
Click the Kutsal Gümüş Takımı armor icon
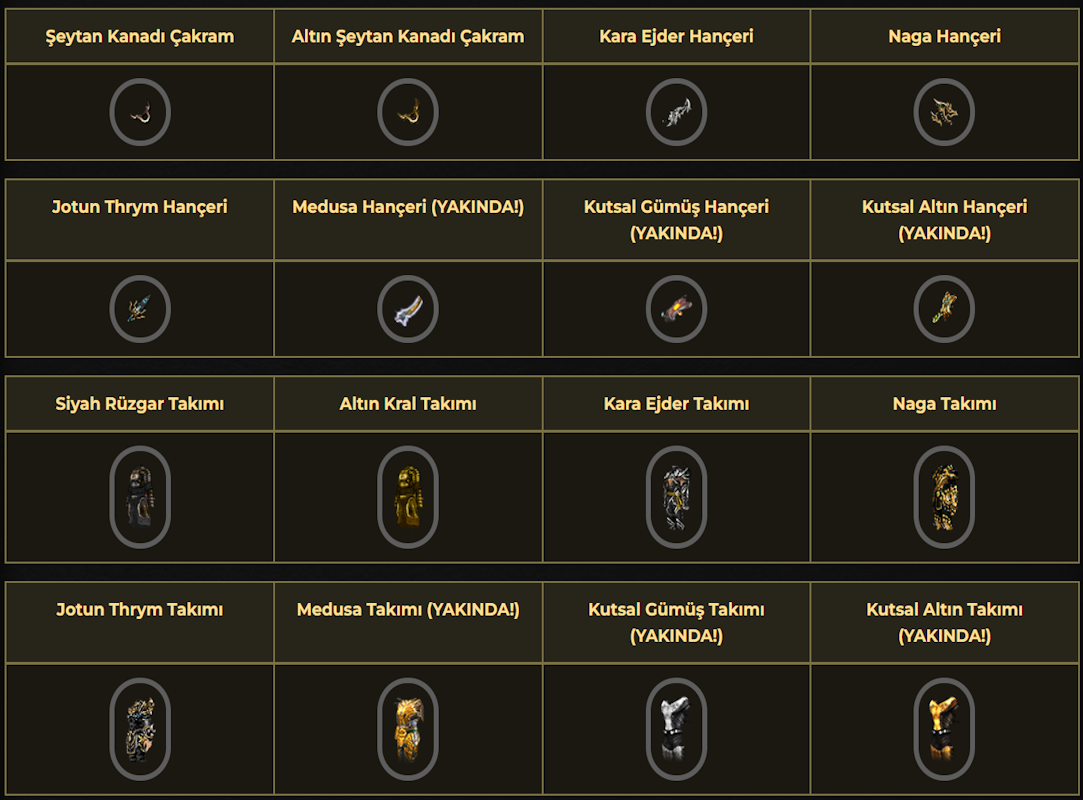point(677,729)
